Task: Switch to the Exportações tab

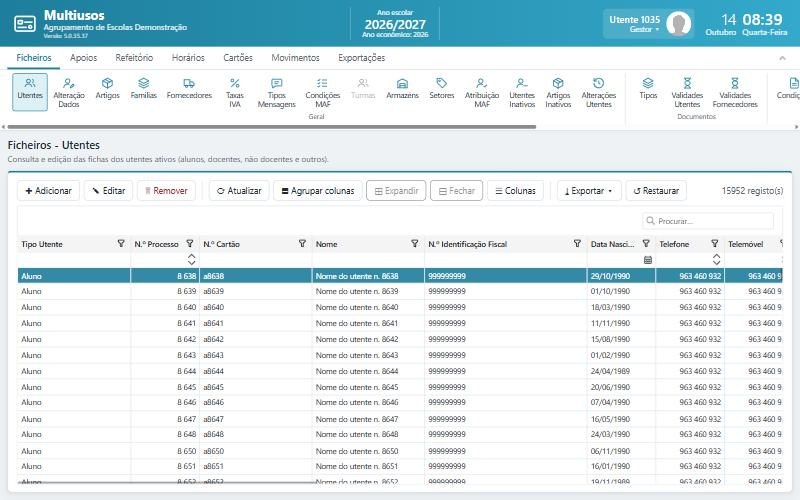Action: pyautogui.click(x=361, y=58)
